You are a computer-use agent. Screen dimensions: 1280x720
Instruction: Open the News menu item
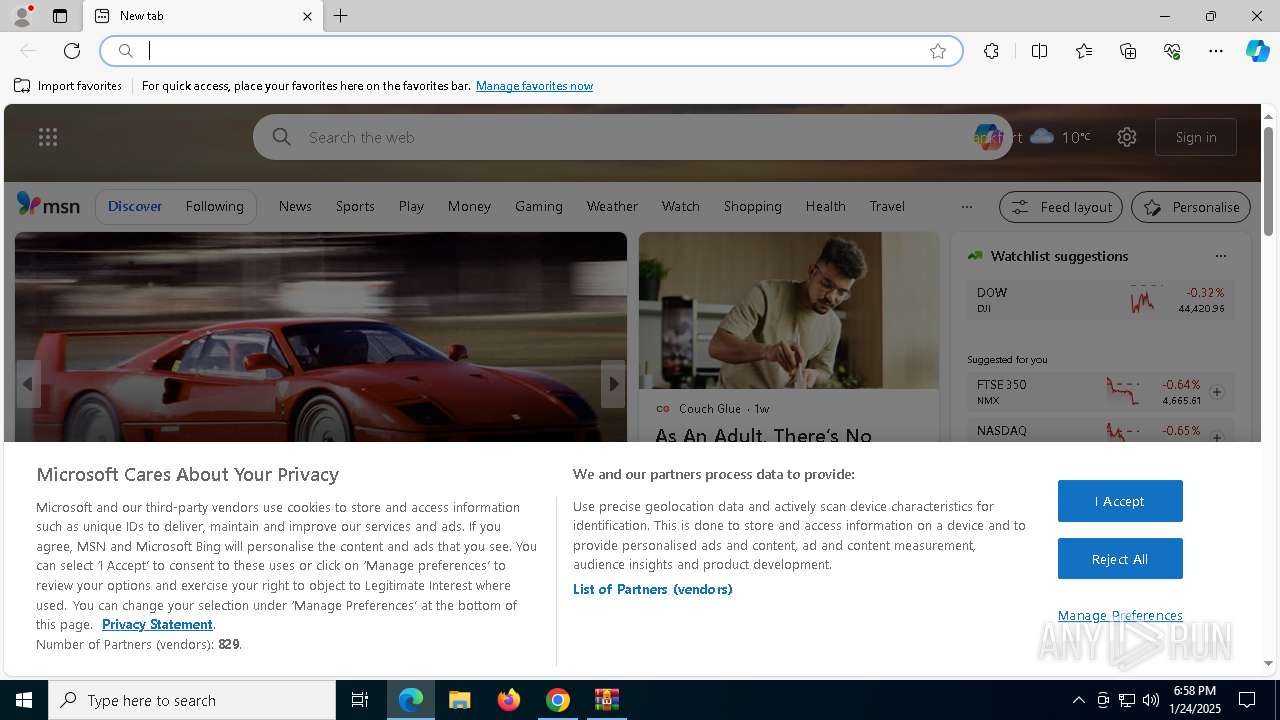pyautogui.click(x=295, y=206)
